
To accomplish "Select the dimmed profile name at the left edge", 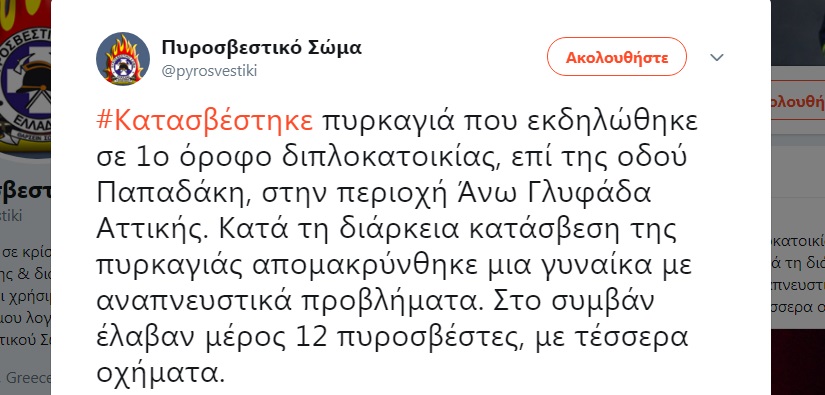I will click(x=25, y=190).
